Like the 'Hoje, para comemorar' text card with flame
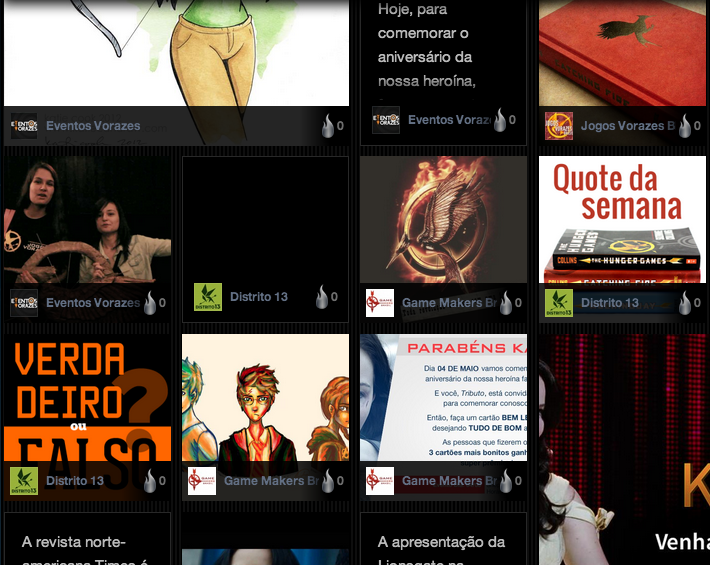This screenshot has height=565, width=710. pos(500,120)
